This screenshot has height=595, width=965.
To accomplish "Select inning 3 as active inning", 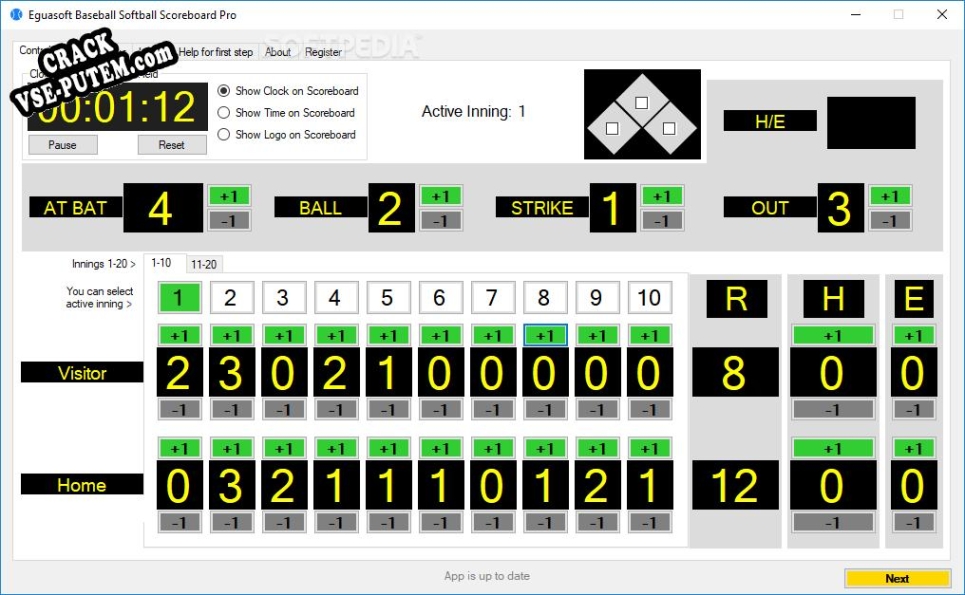I will tap(283, 298).
